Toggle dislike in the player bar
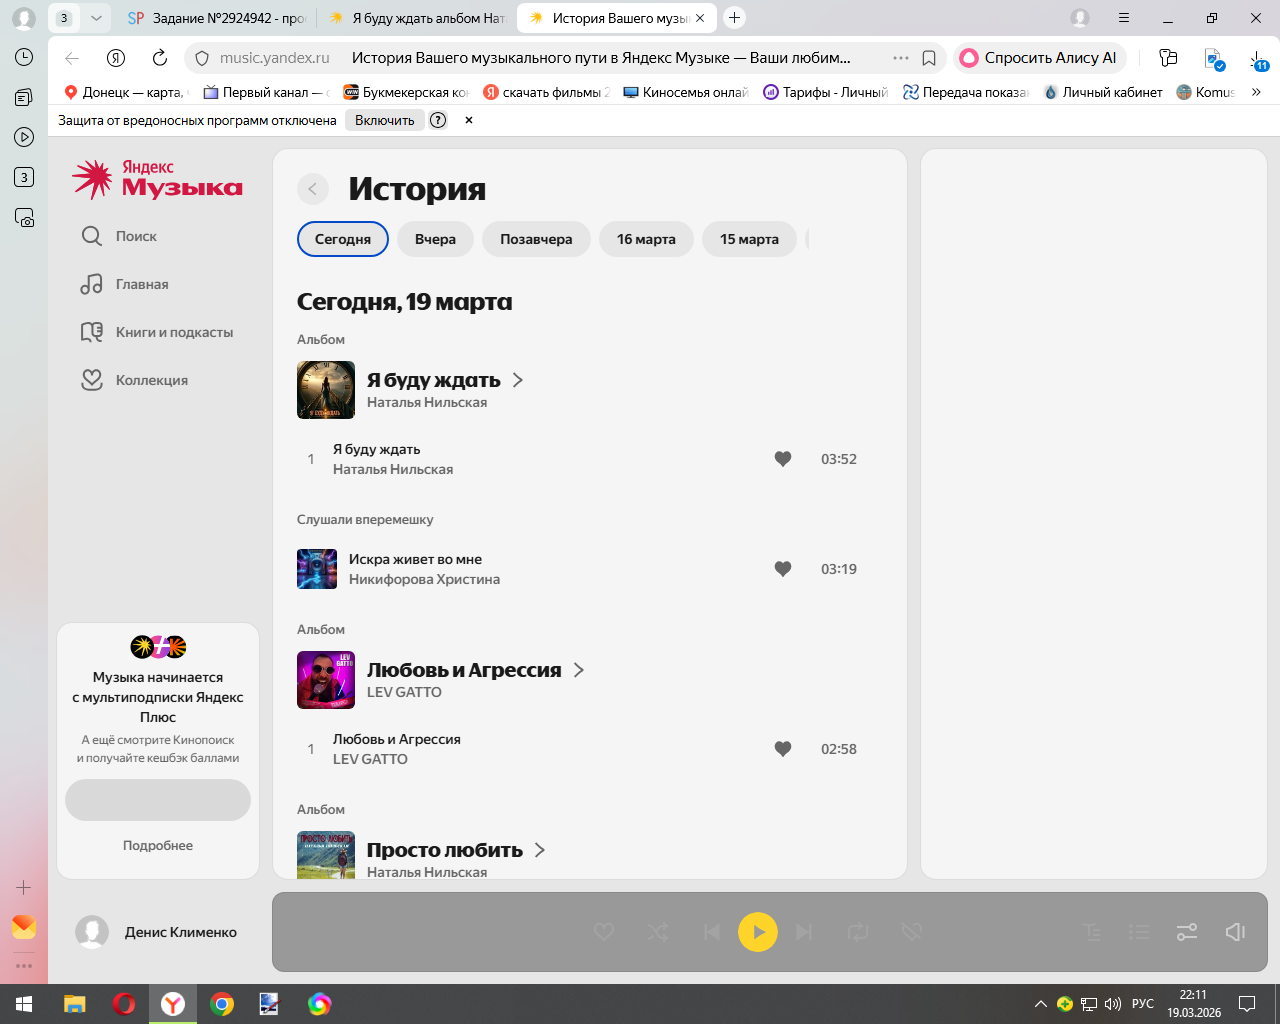 [x=911, y=932]
